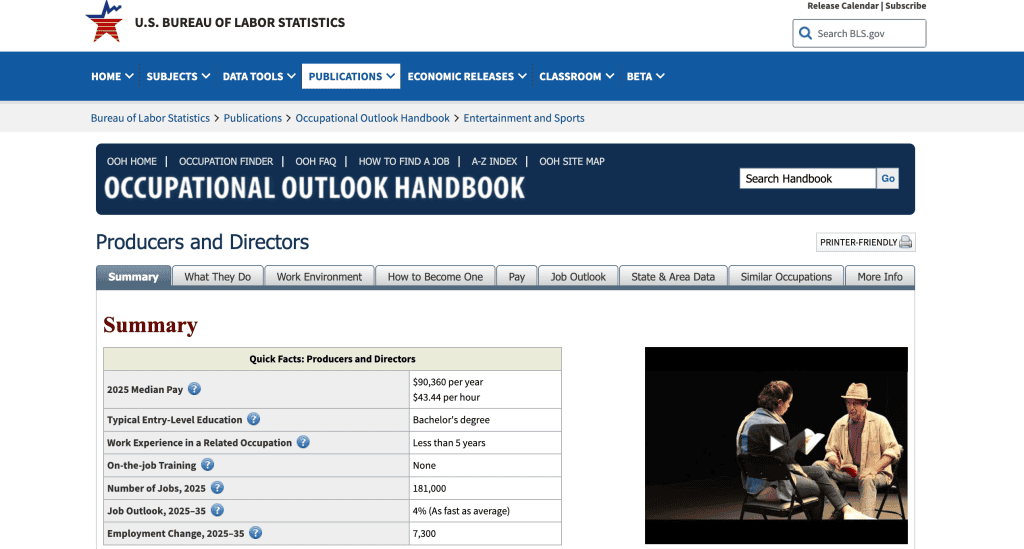1024x549 pixels.
Task: Open help icon for Job Outlook, 2025–35
Action: click(x=217, y=510)
